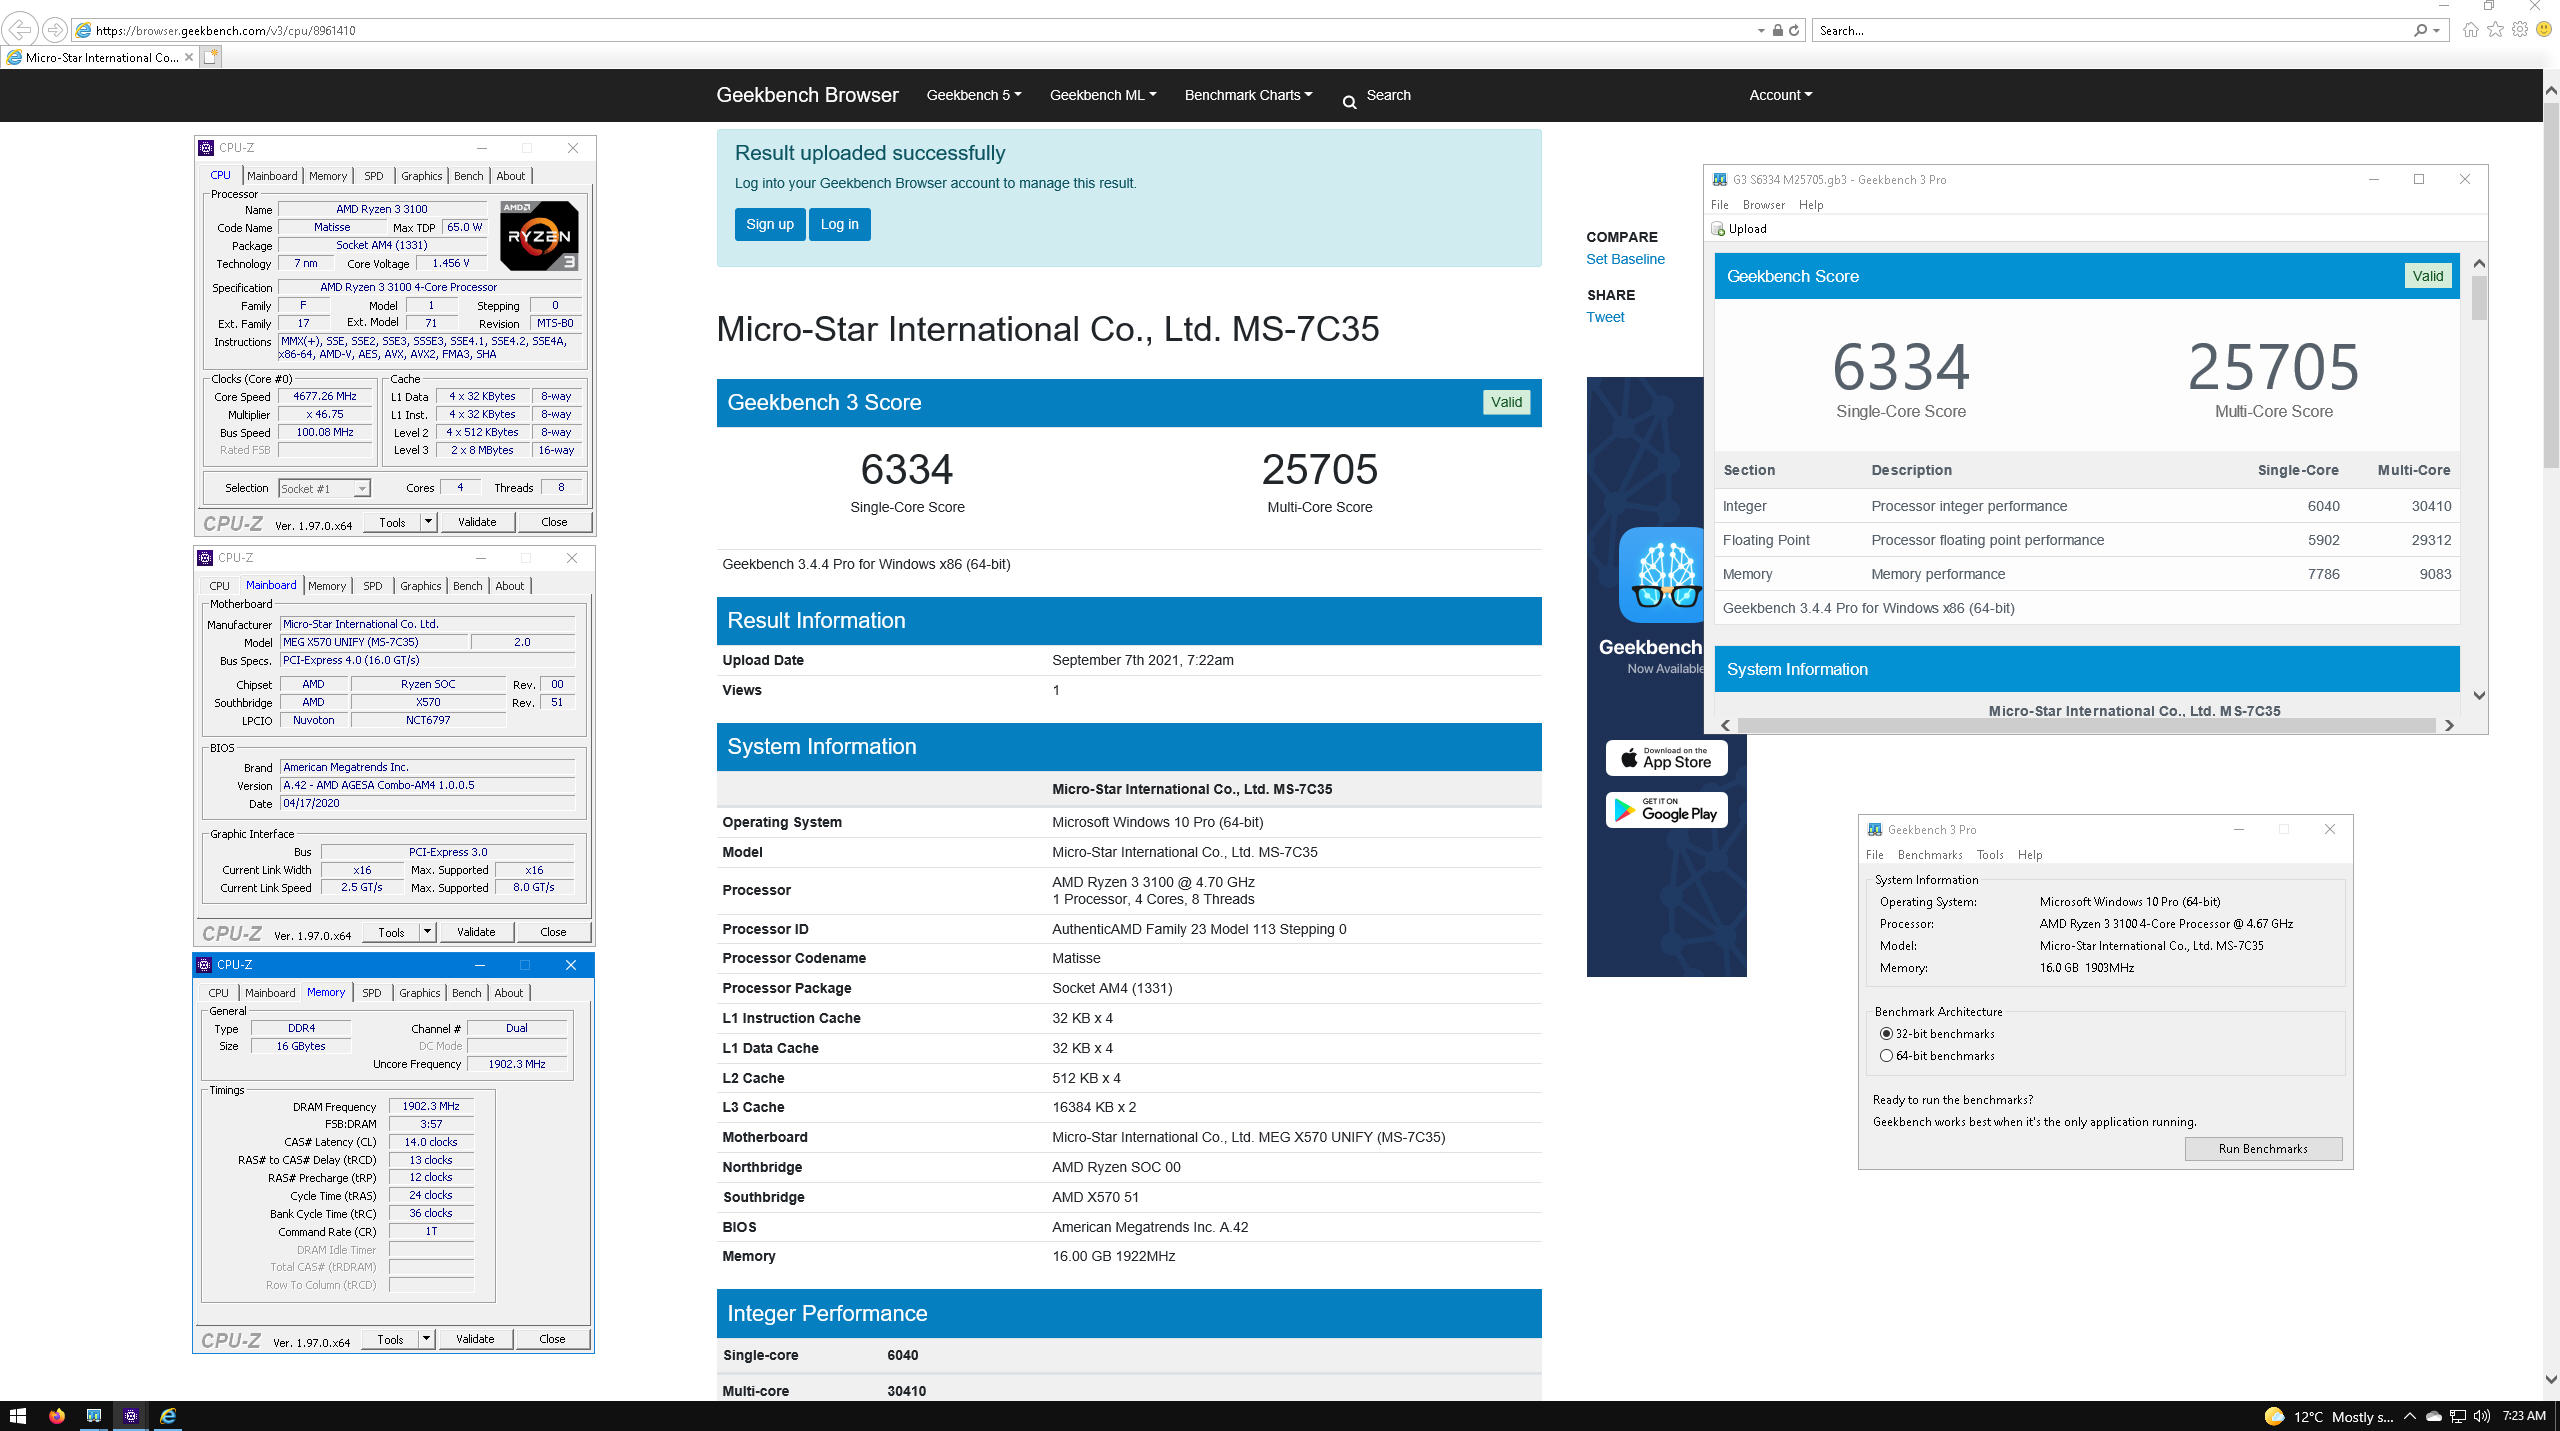Click the favorites star icon
Image resolution: width=2560 pixels, height=1431 pixels.
[2496, 30]
